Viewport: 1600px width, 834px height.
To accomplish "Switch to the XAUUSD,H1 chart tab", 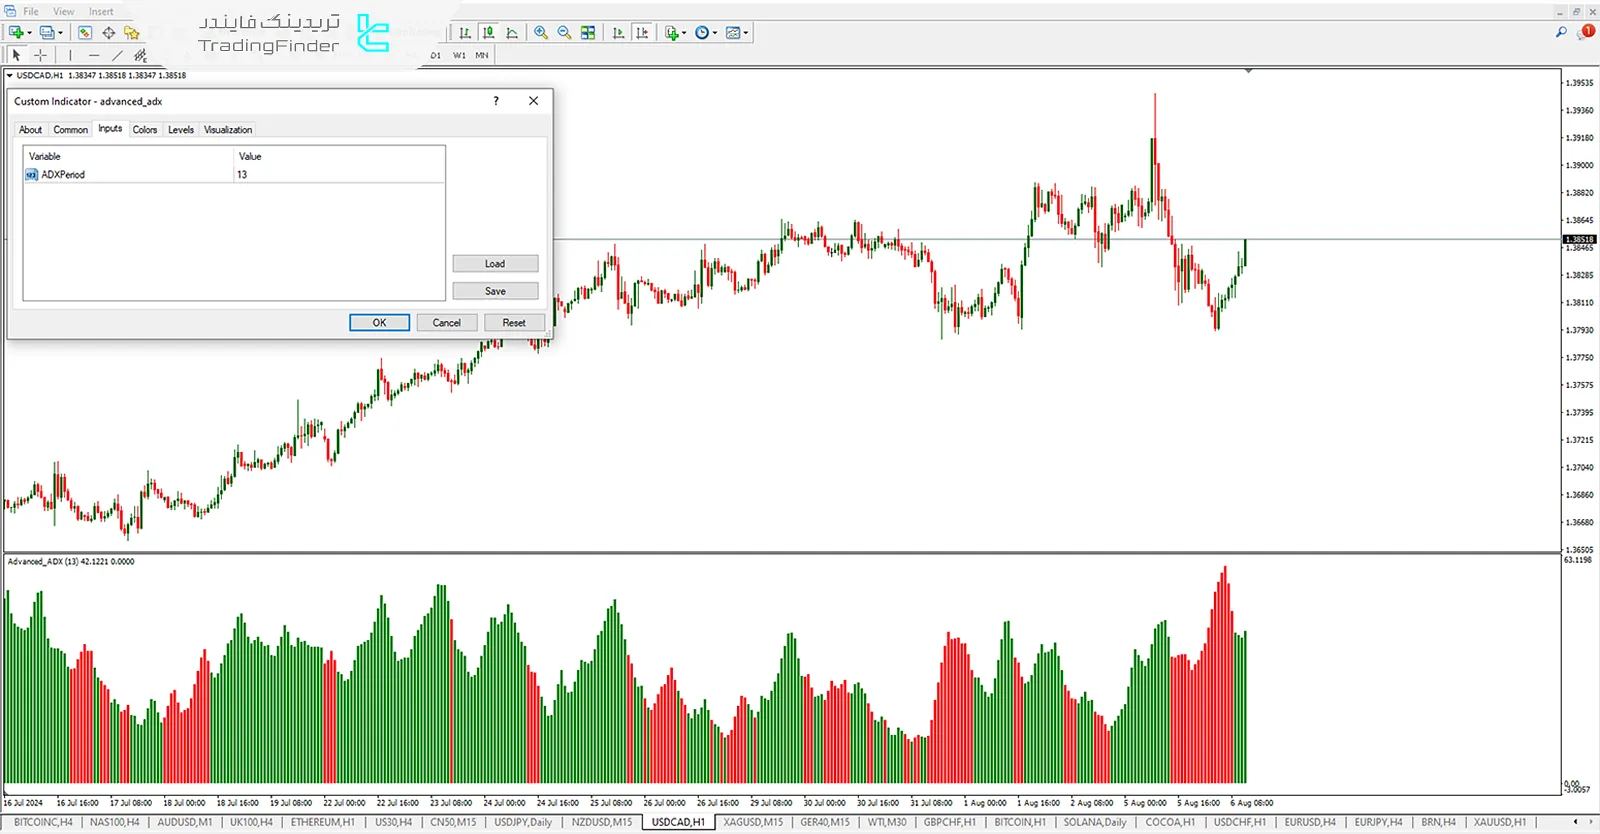I will (1499, 822).
